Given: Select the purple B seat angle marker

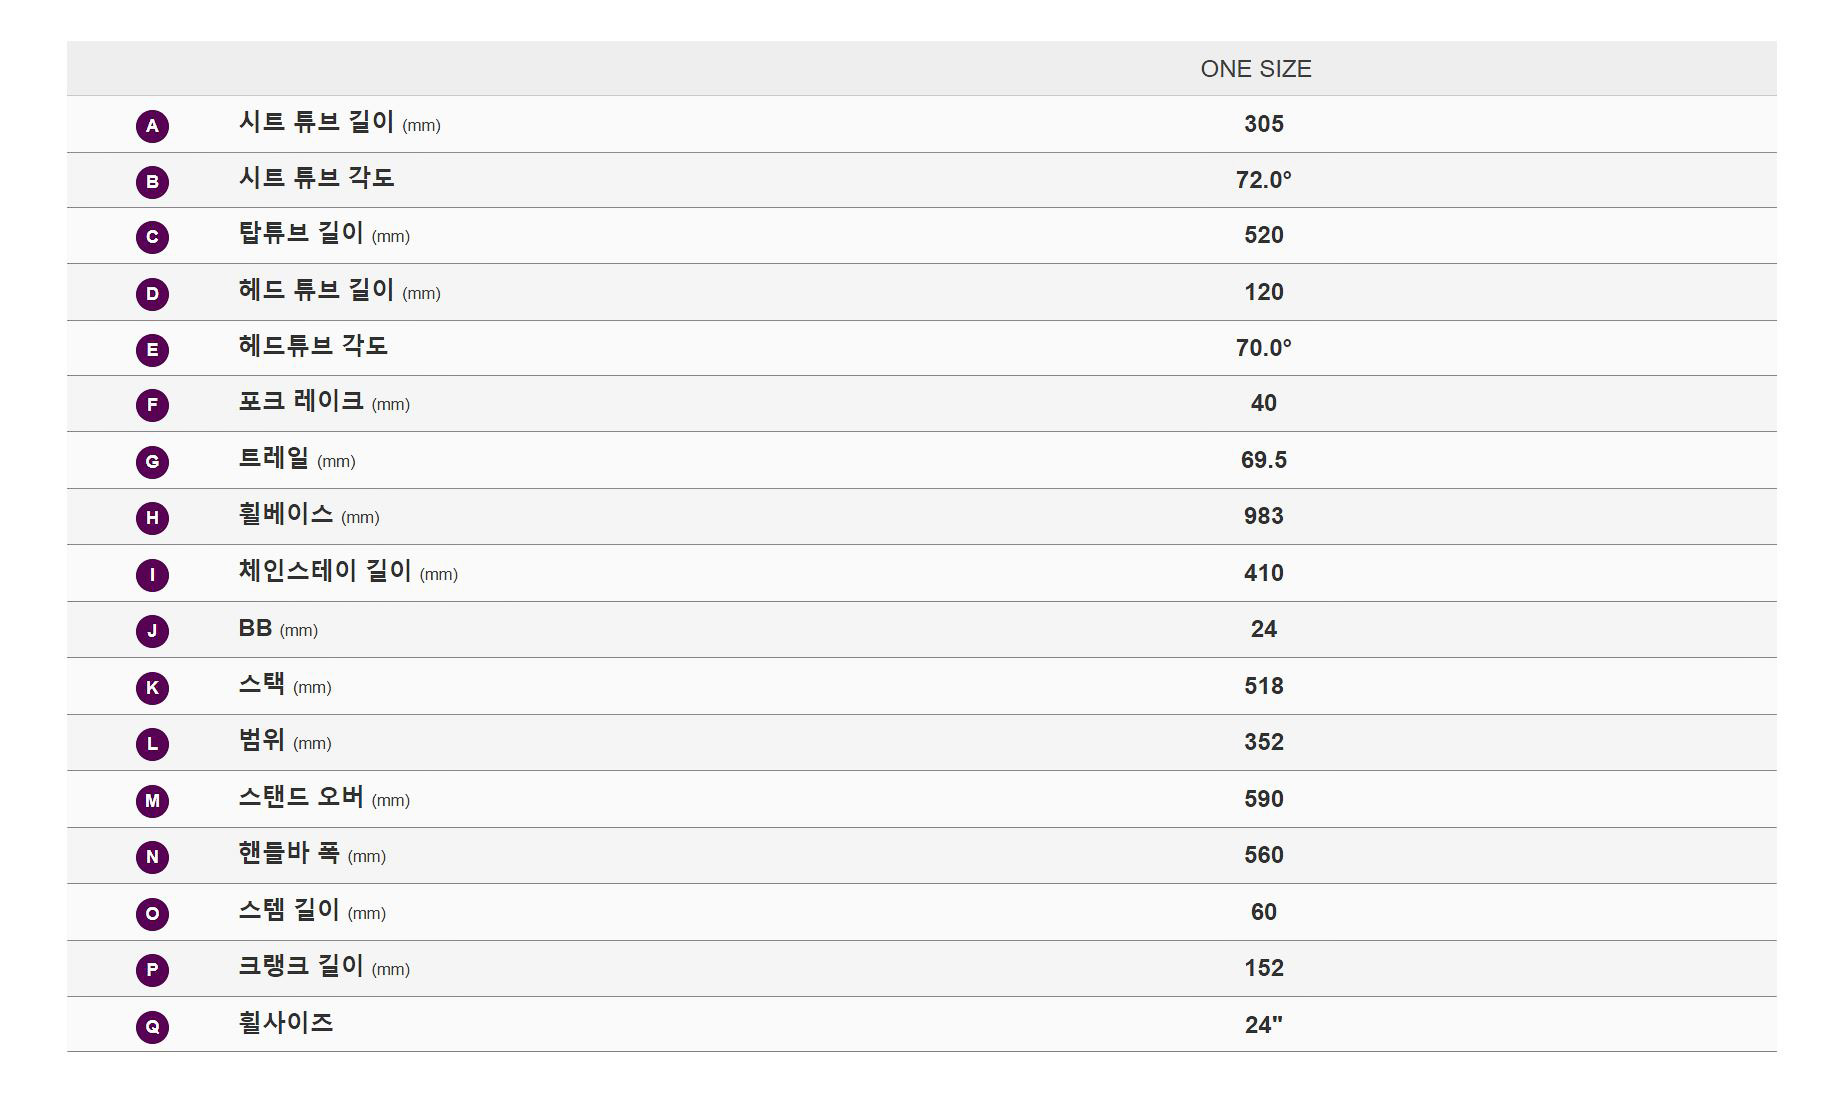Looking at the screenshot, I should click(152, 182).
